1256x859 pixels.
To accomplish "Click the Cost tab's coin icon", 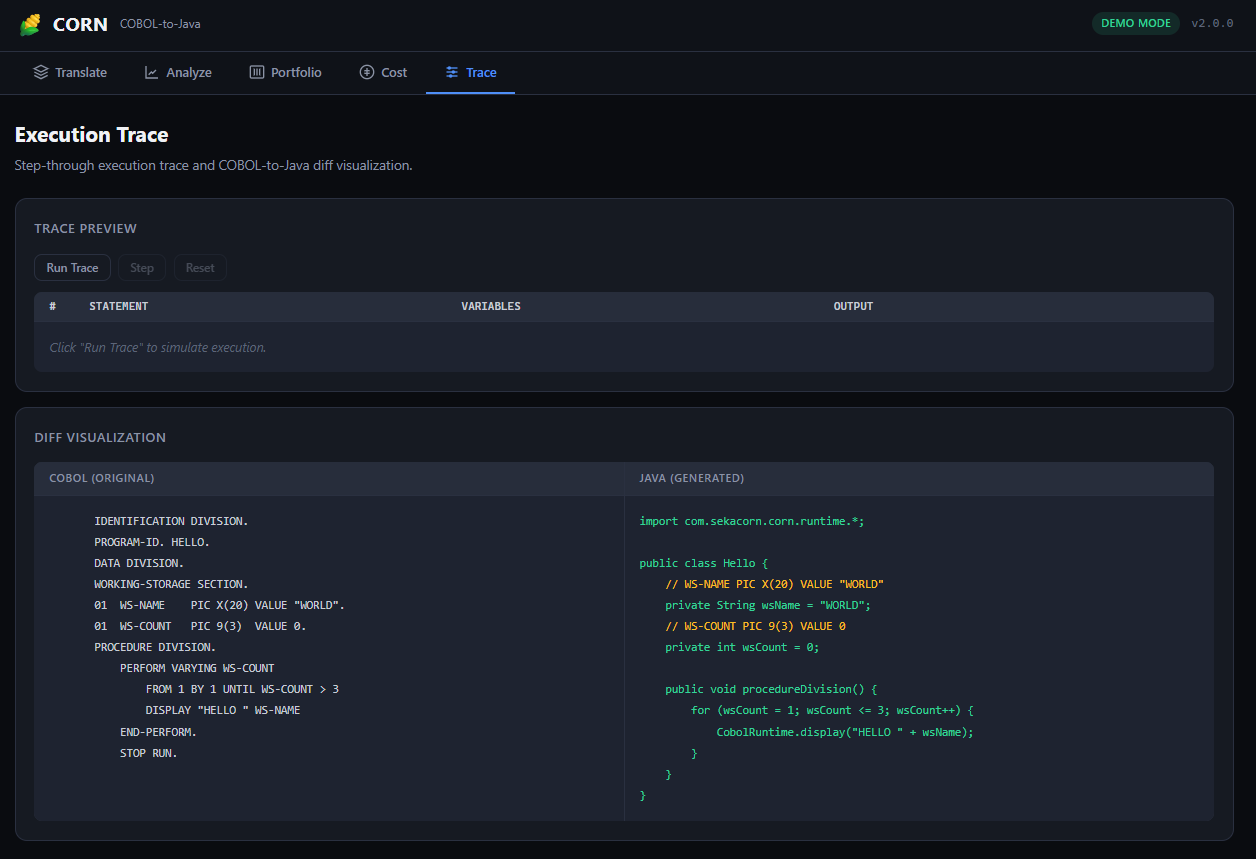I will tap(367, 72).
